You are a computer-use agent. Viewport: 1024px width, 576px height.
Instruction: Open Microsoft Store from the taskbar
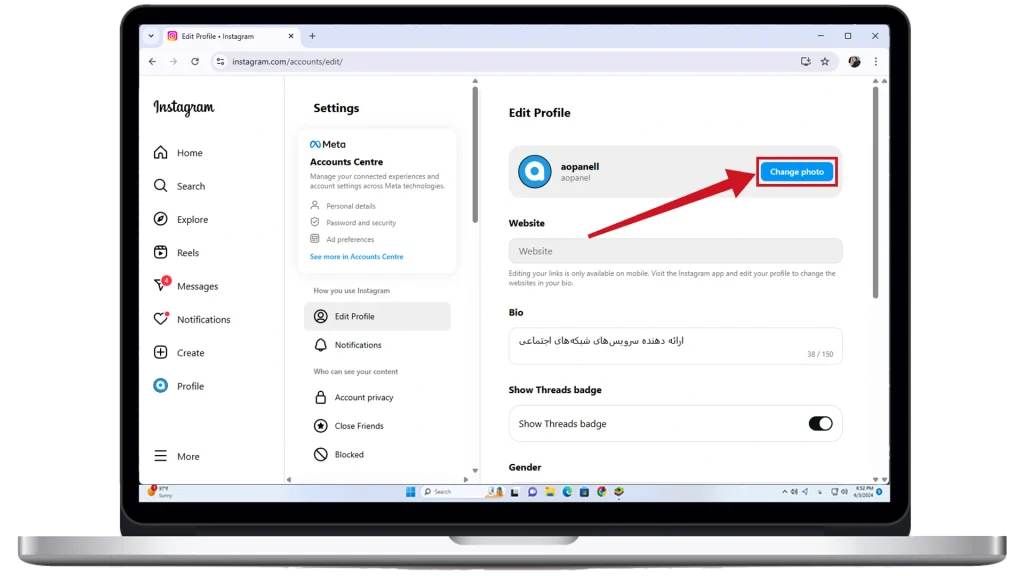point(584,492)
